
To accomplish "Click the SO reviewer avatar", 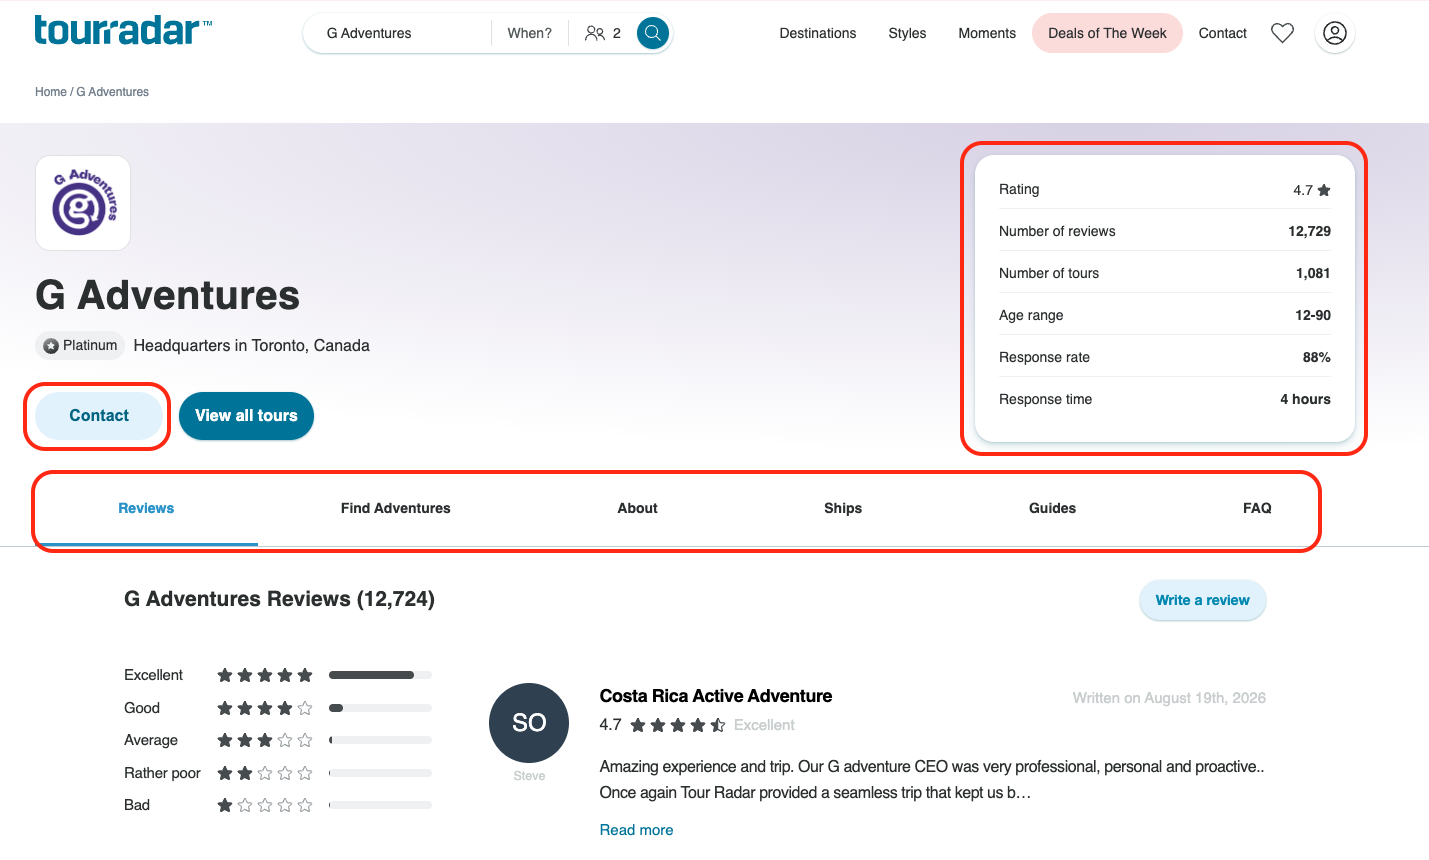I will pos(529,723).
